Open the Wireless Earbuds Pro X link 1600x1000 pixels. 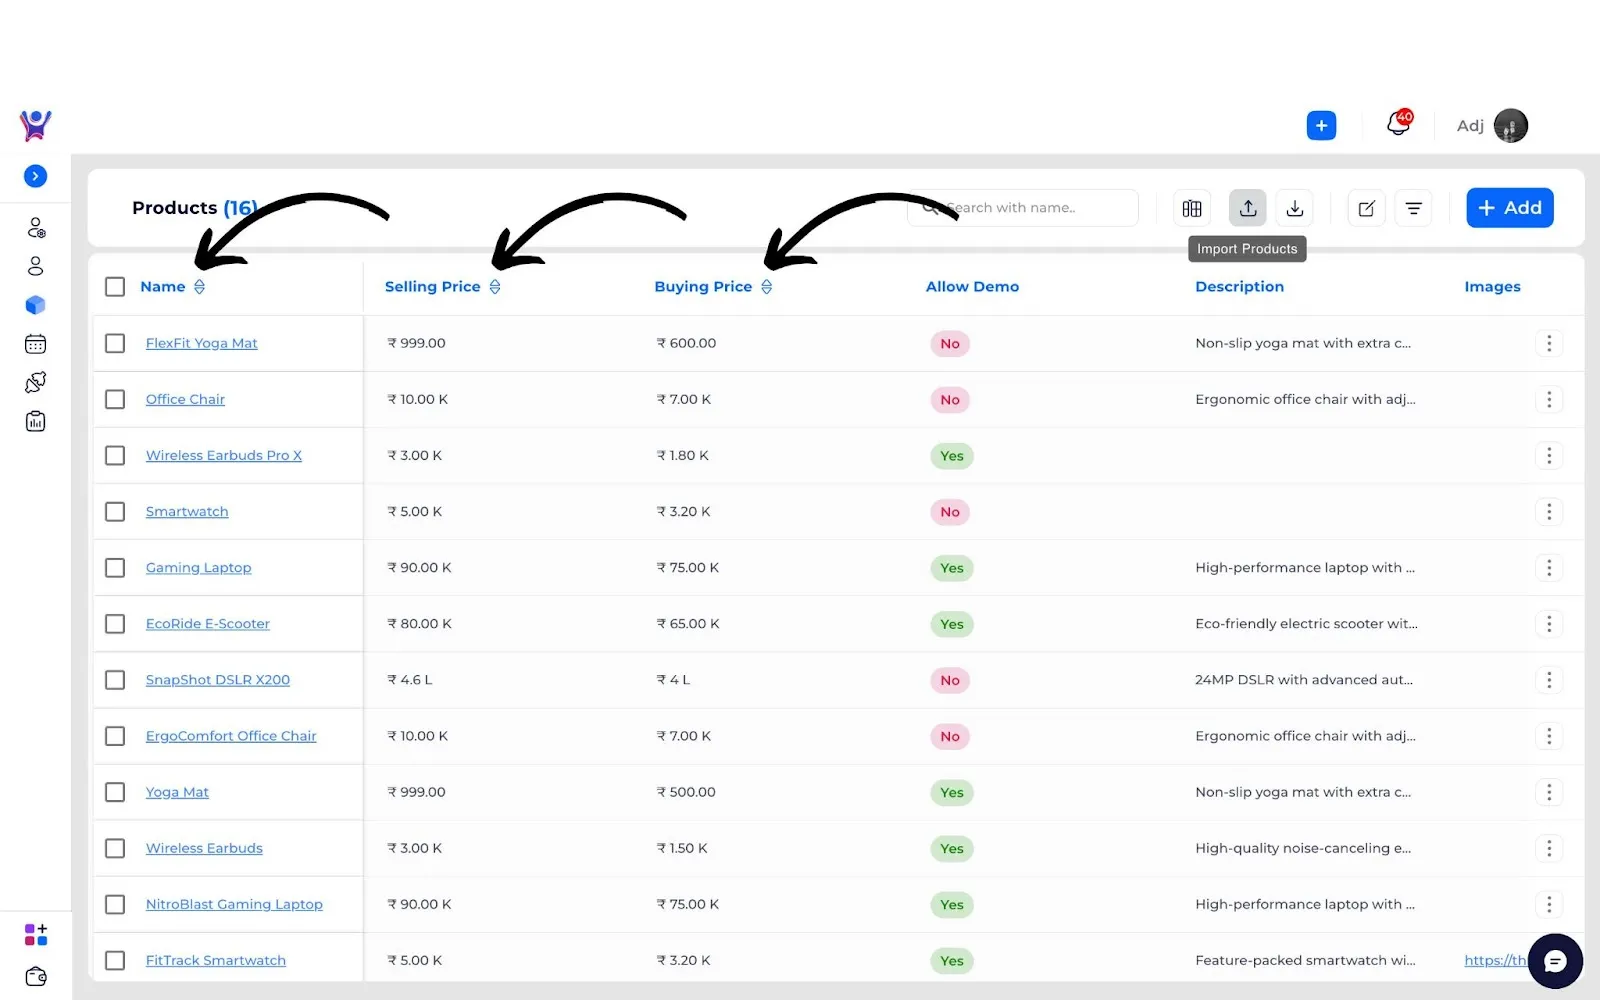(x=223, y=455)
